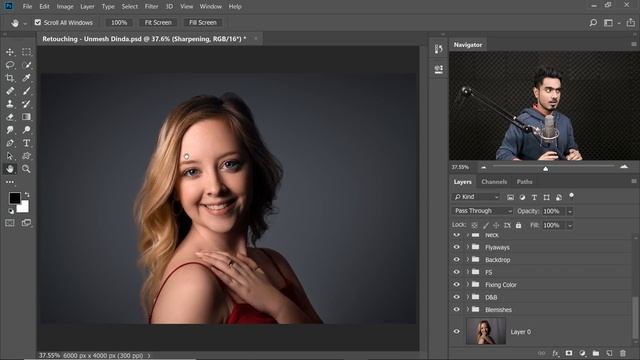Click the Fit Screen button
This screenshot has width=640, height=360.
158,22
